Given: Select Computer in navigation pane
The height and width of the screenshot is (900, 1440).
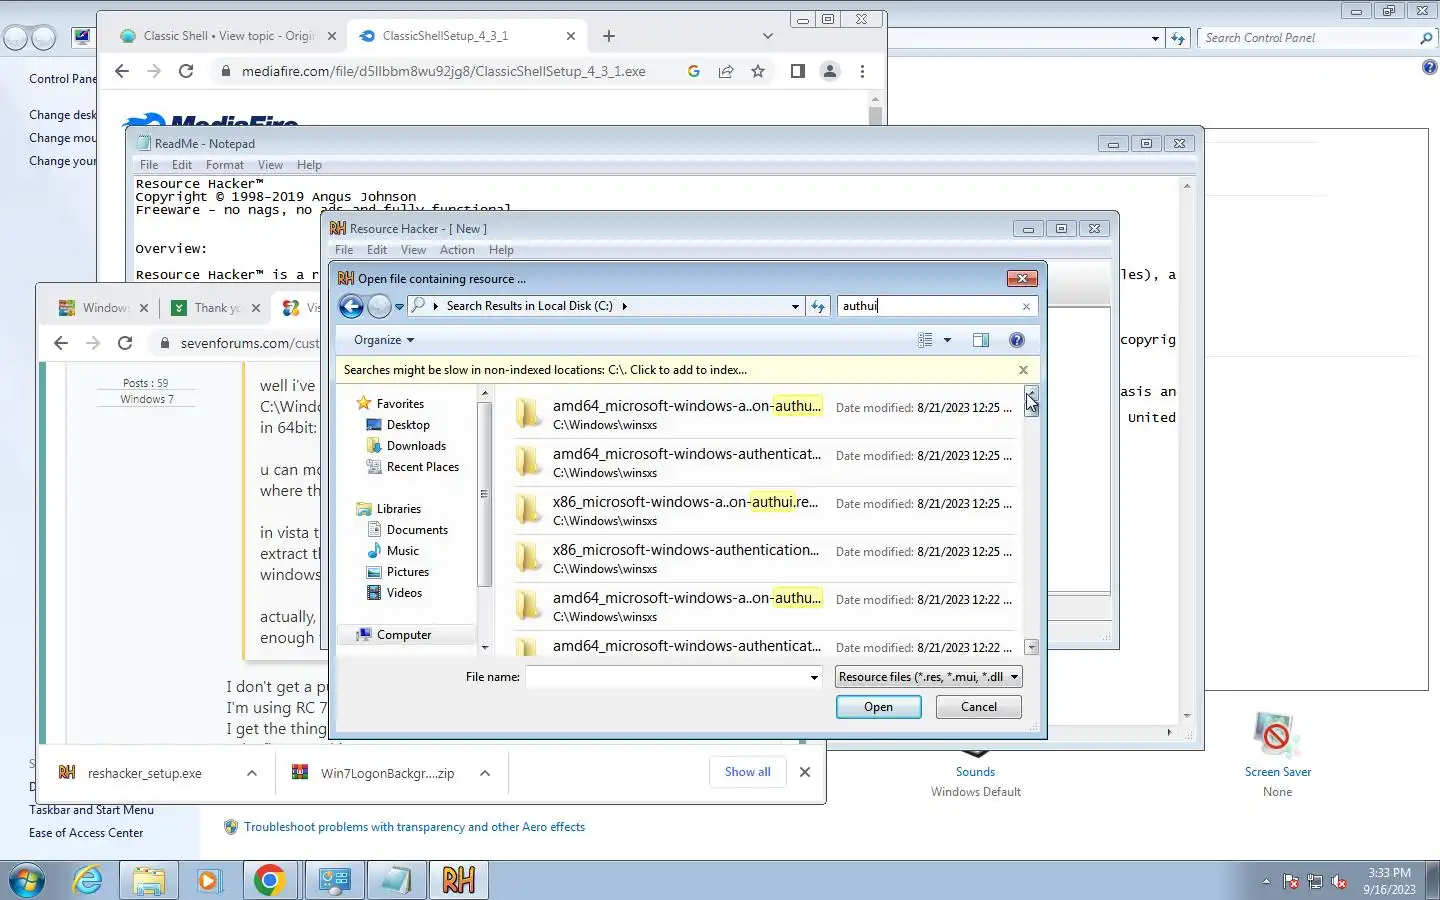Looking at the screenshot, I should click(x=404, y=635).
